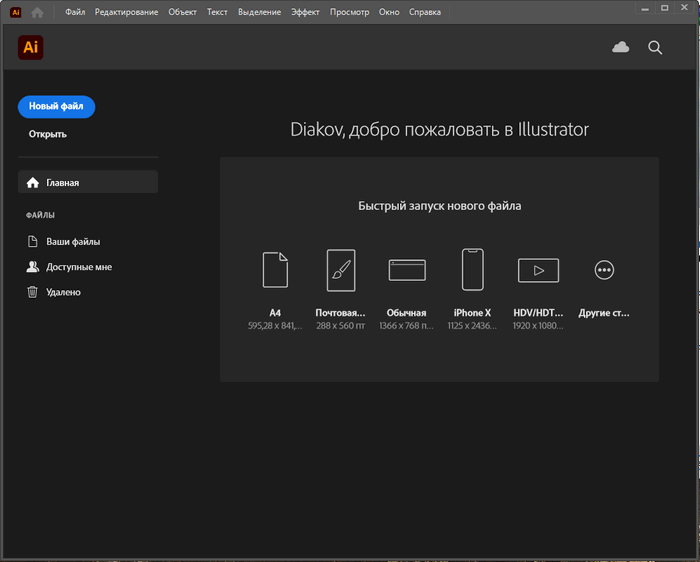Open Ваши файлы section label

[73, 241]
